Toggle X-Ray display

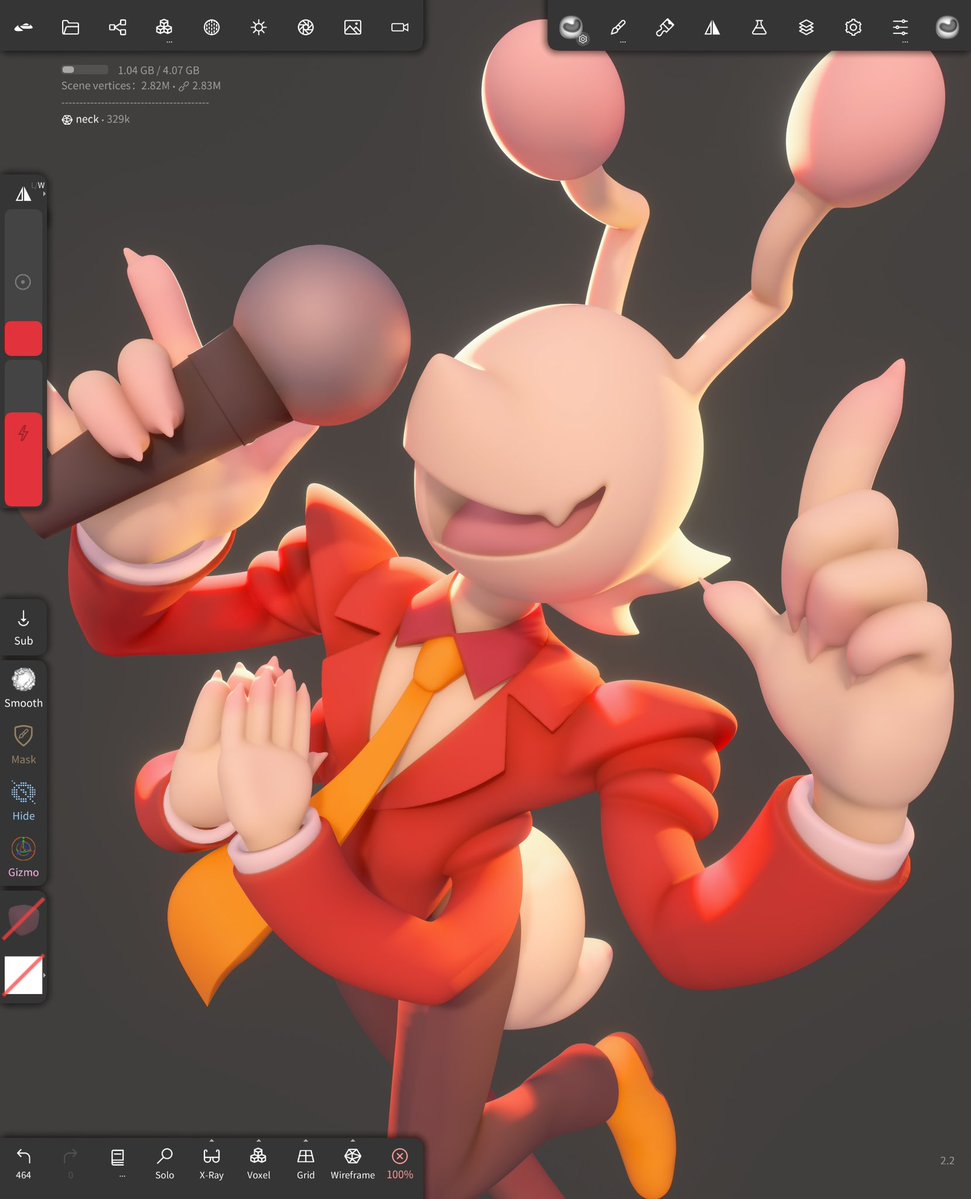(212, 1163)
